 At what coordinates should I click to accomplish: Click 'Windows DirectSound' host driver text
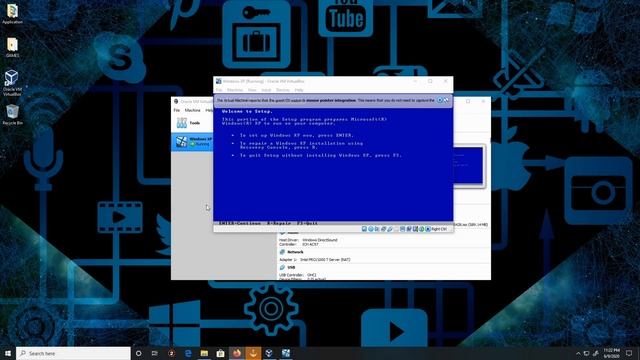[x=320, y=240]
